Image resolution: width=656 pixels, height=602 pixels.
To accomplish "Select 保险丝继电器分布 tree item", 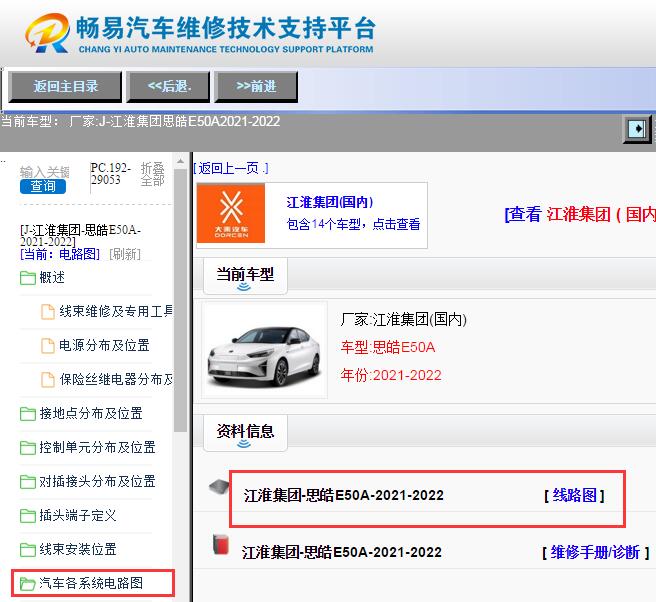I will pyautogui.click(x=116, y=379).
